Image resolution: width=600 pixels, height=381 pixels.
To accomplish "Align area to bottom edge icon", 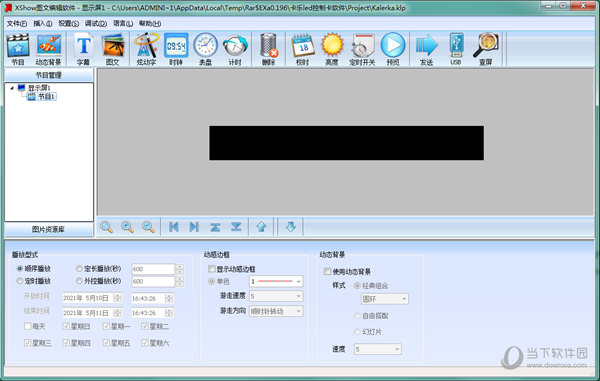I will (236, 227).
